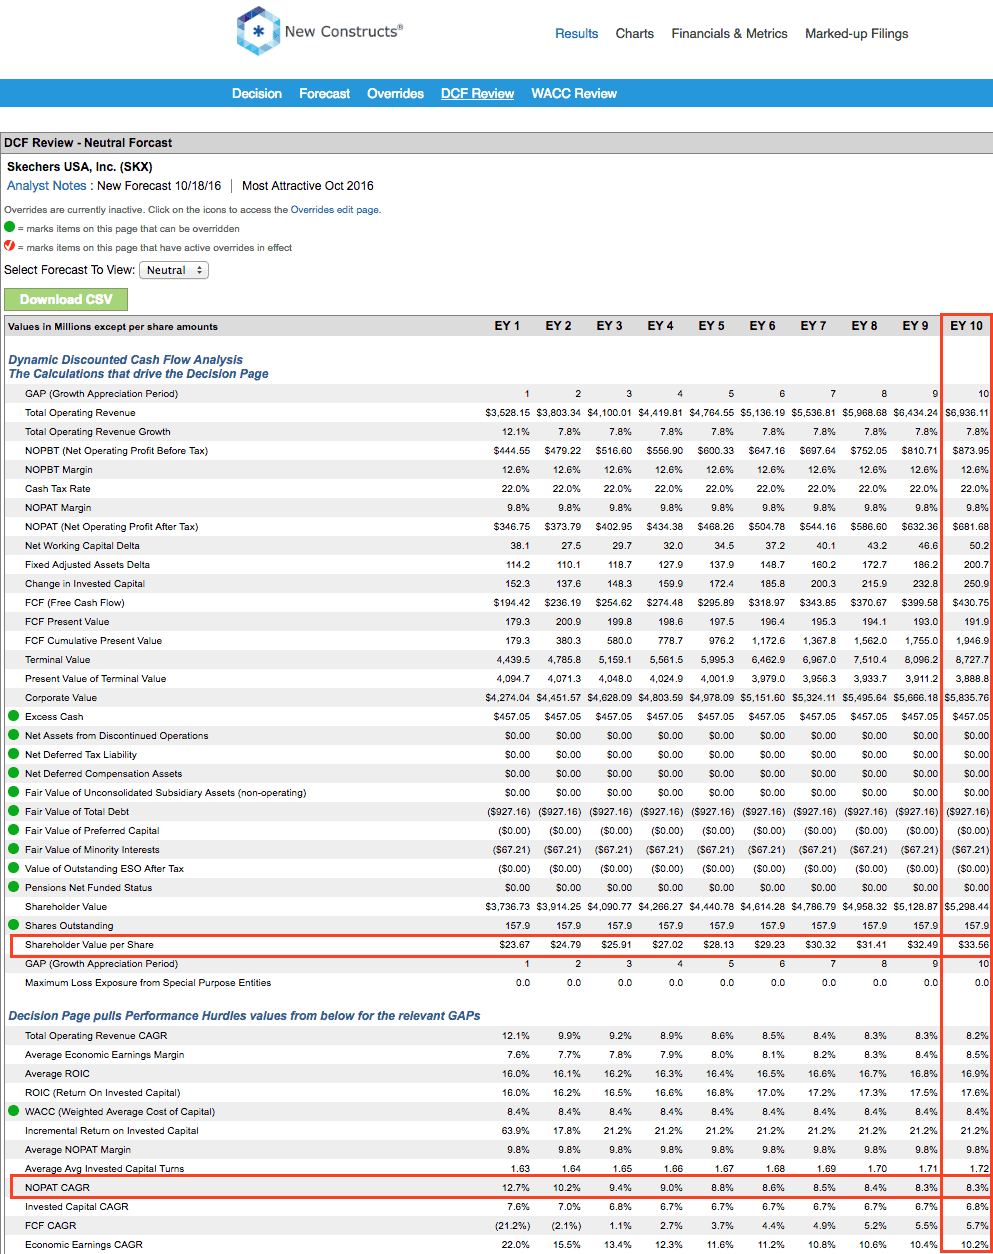
Task: Open Financials & Metrics page
Action: (x=730, y=33)
